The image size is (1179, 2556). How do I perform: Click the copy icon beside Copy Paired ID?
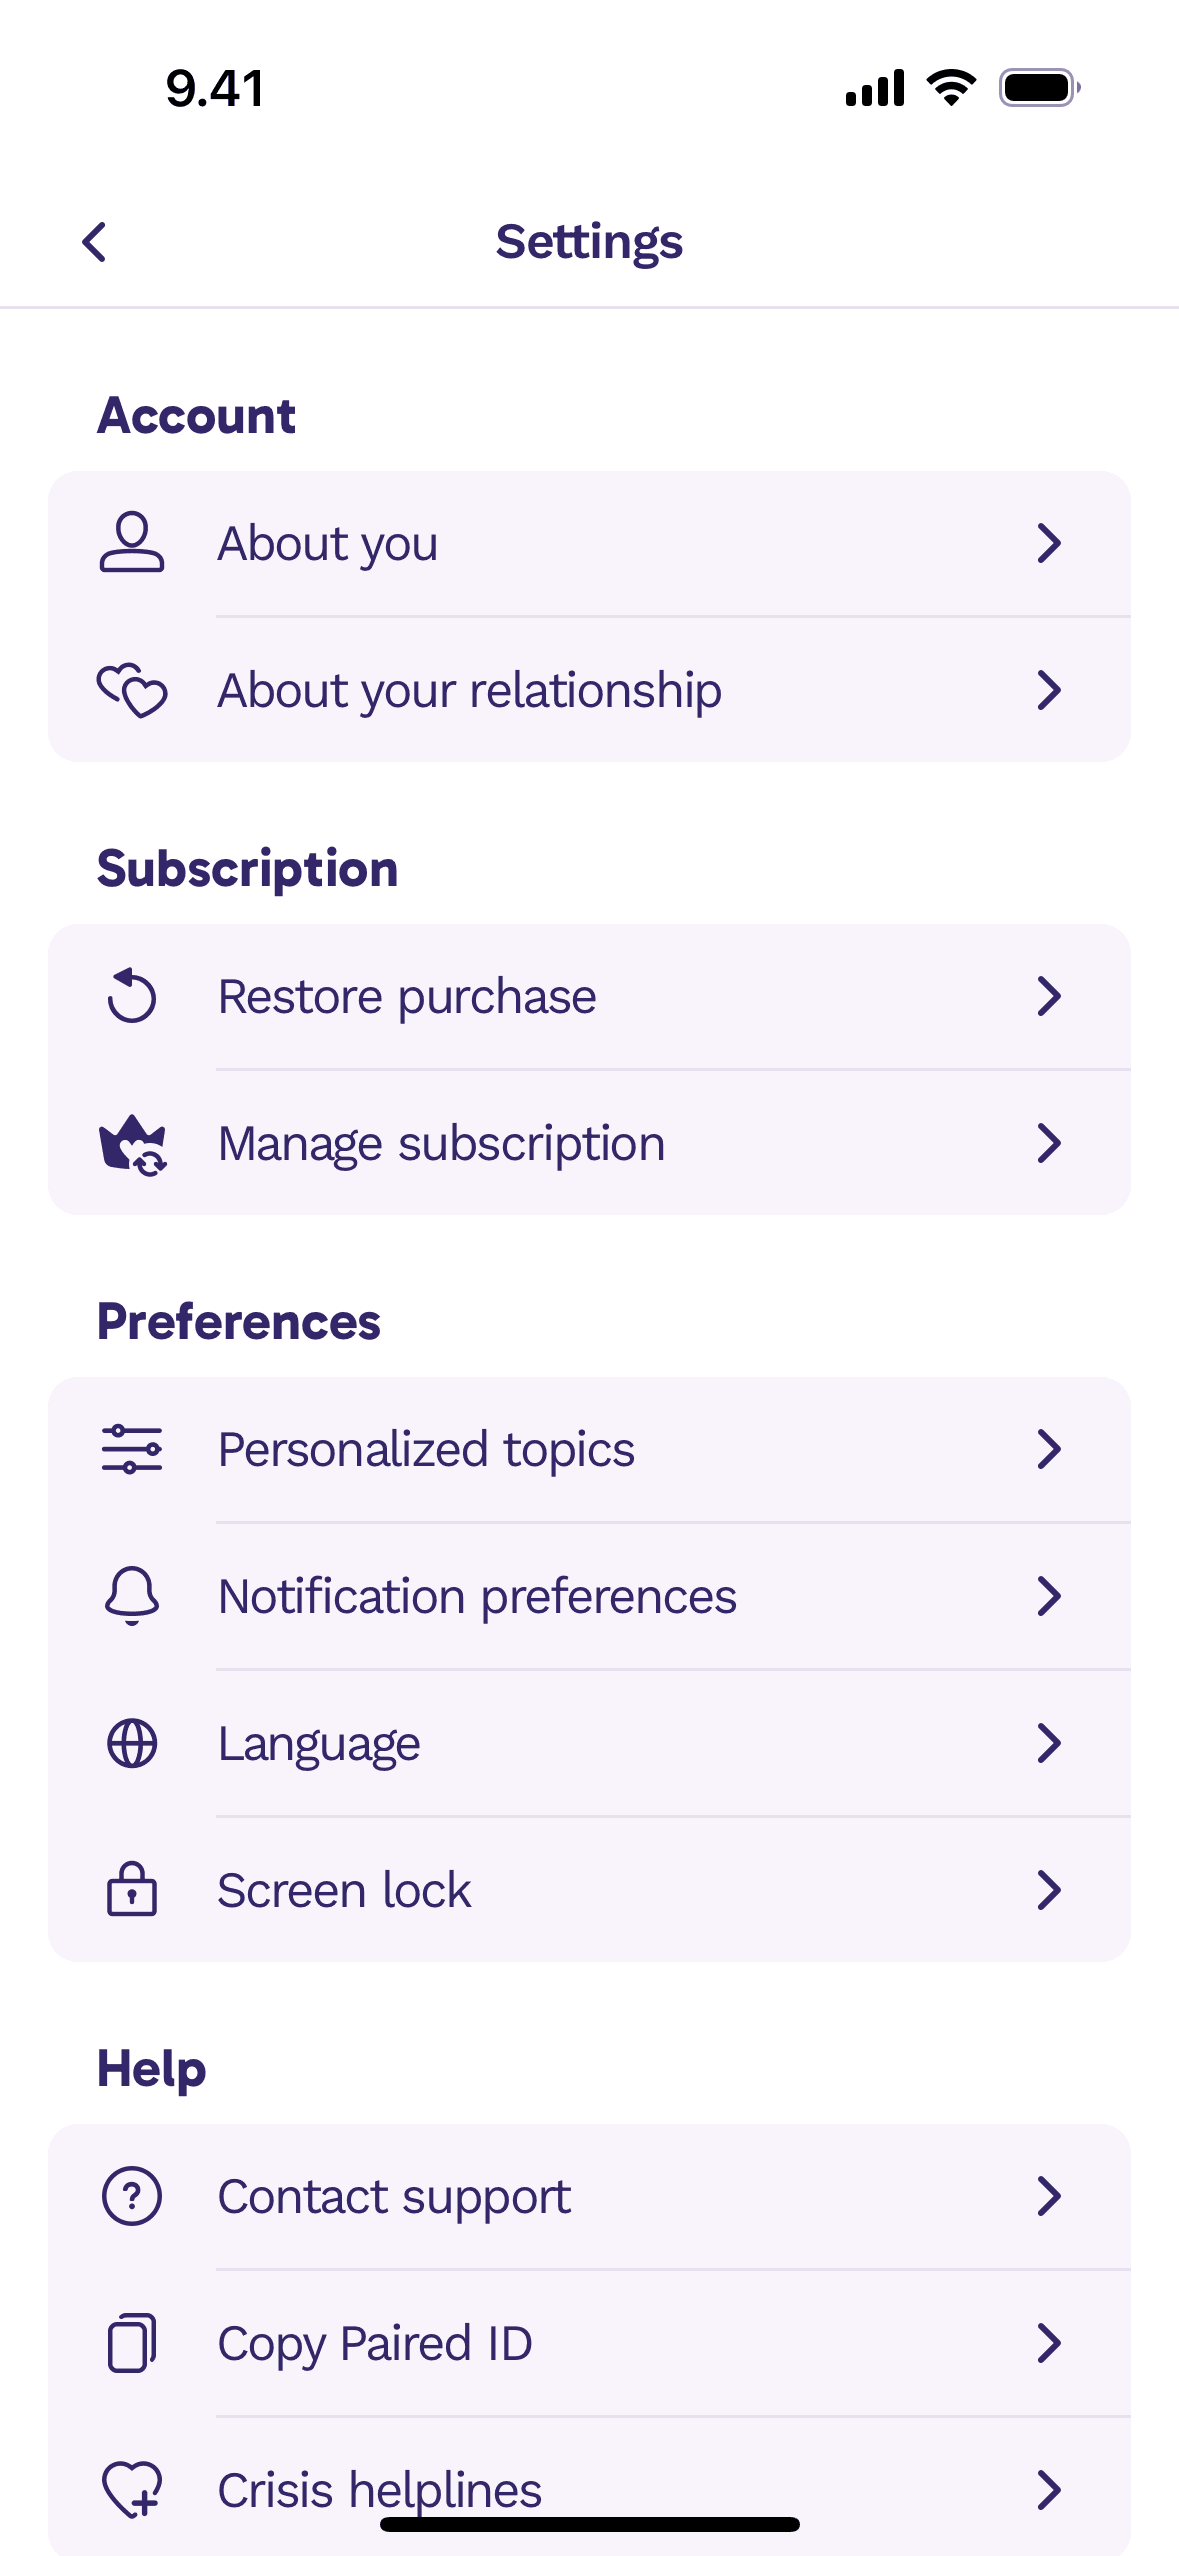[132, 2343]
